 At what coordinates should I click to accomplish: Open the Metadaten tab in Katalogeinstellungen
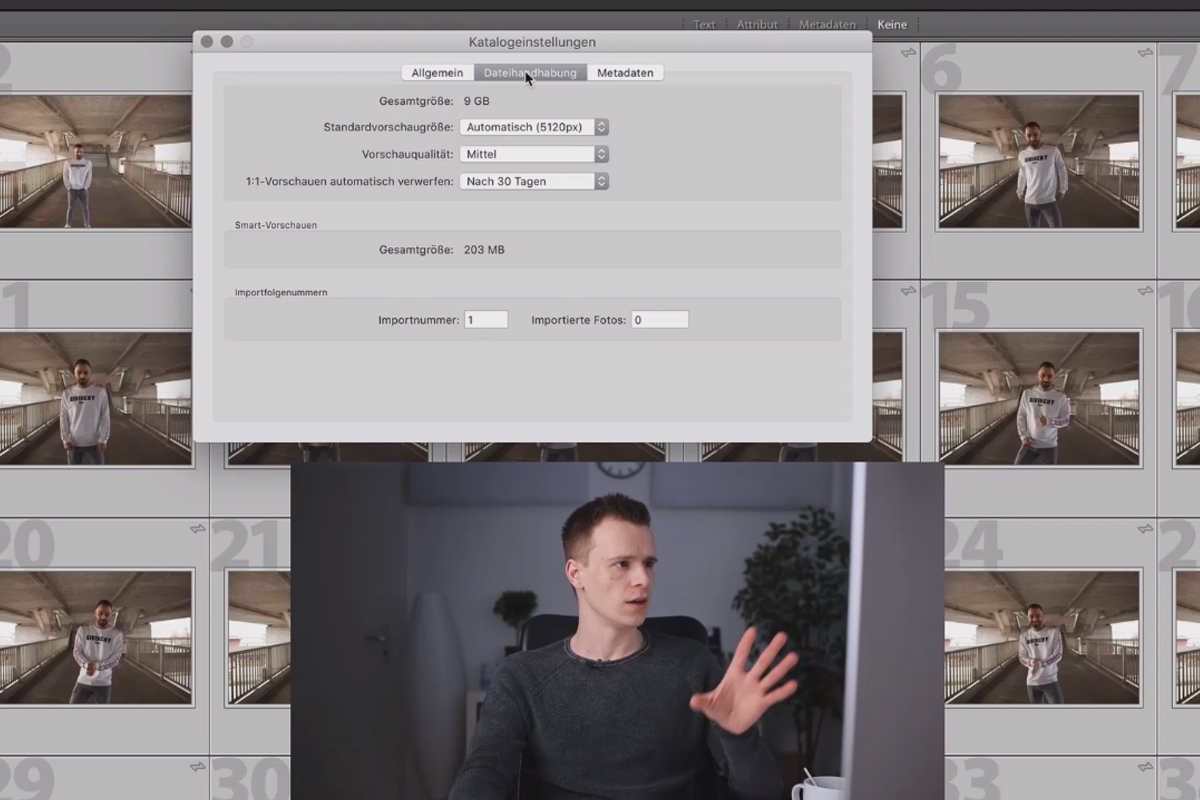point(625,73)
